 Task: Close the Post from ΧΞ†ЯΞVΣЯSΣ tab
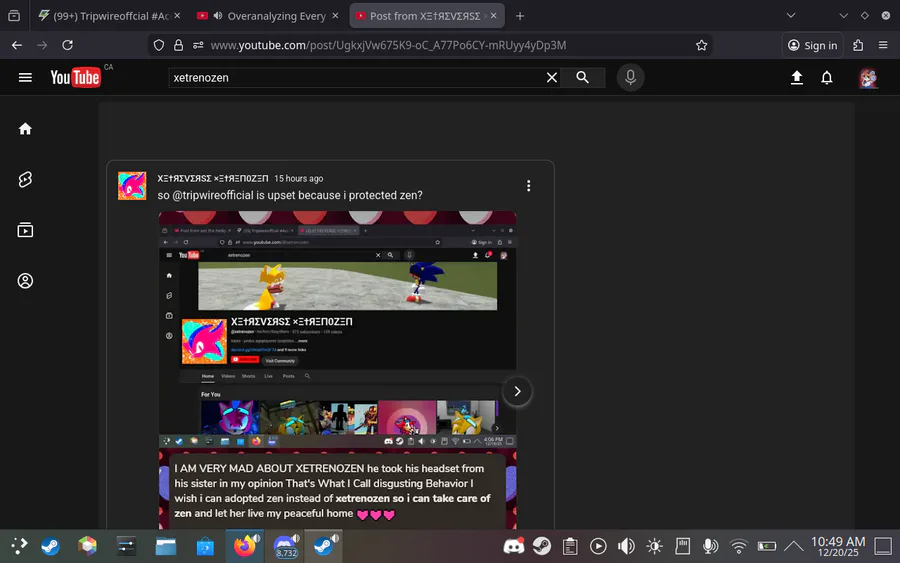point(494,16)
